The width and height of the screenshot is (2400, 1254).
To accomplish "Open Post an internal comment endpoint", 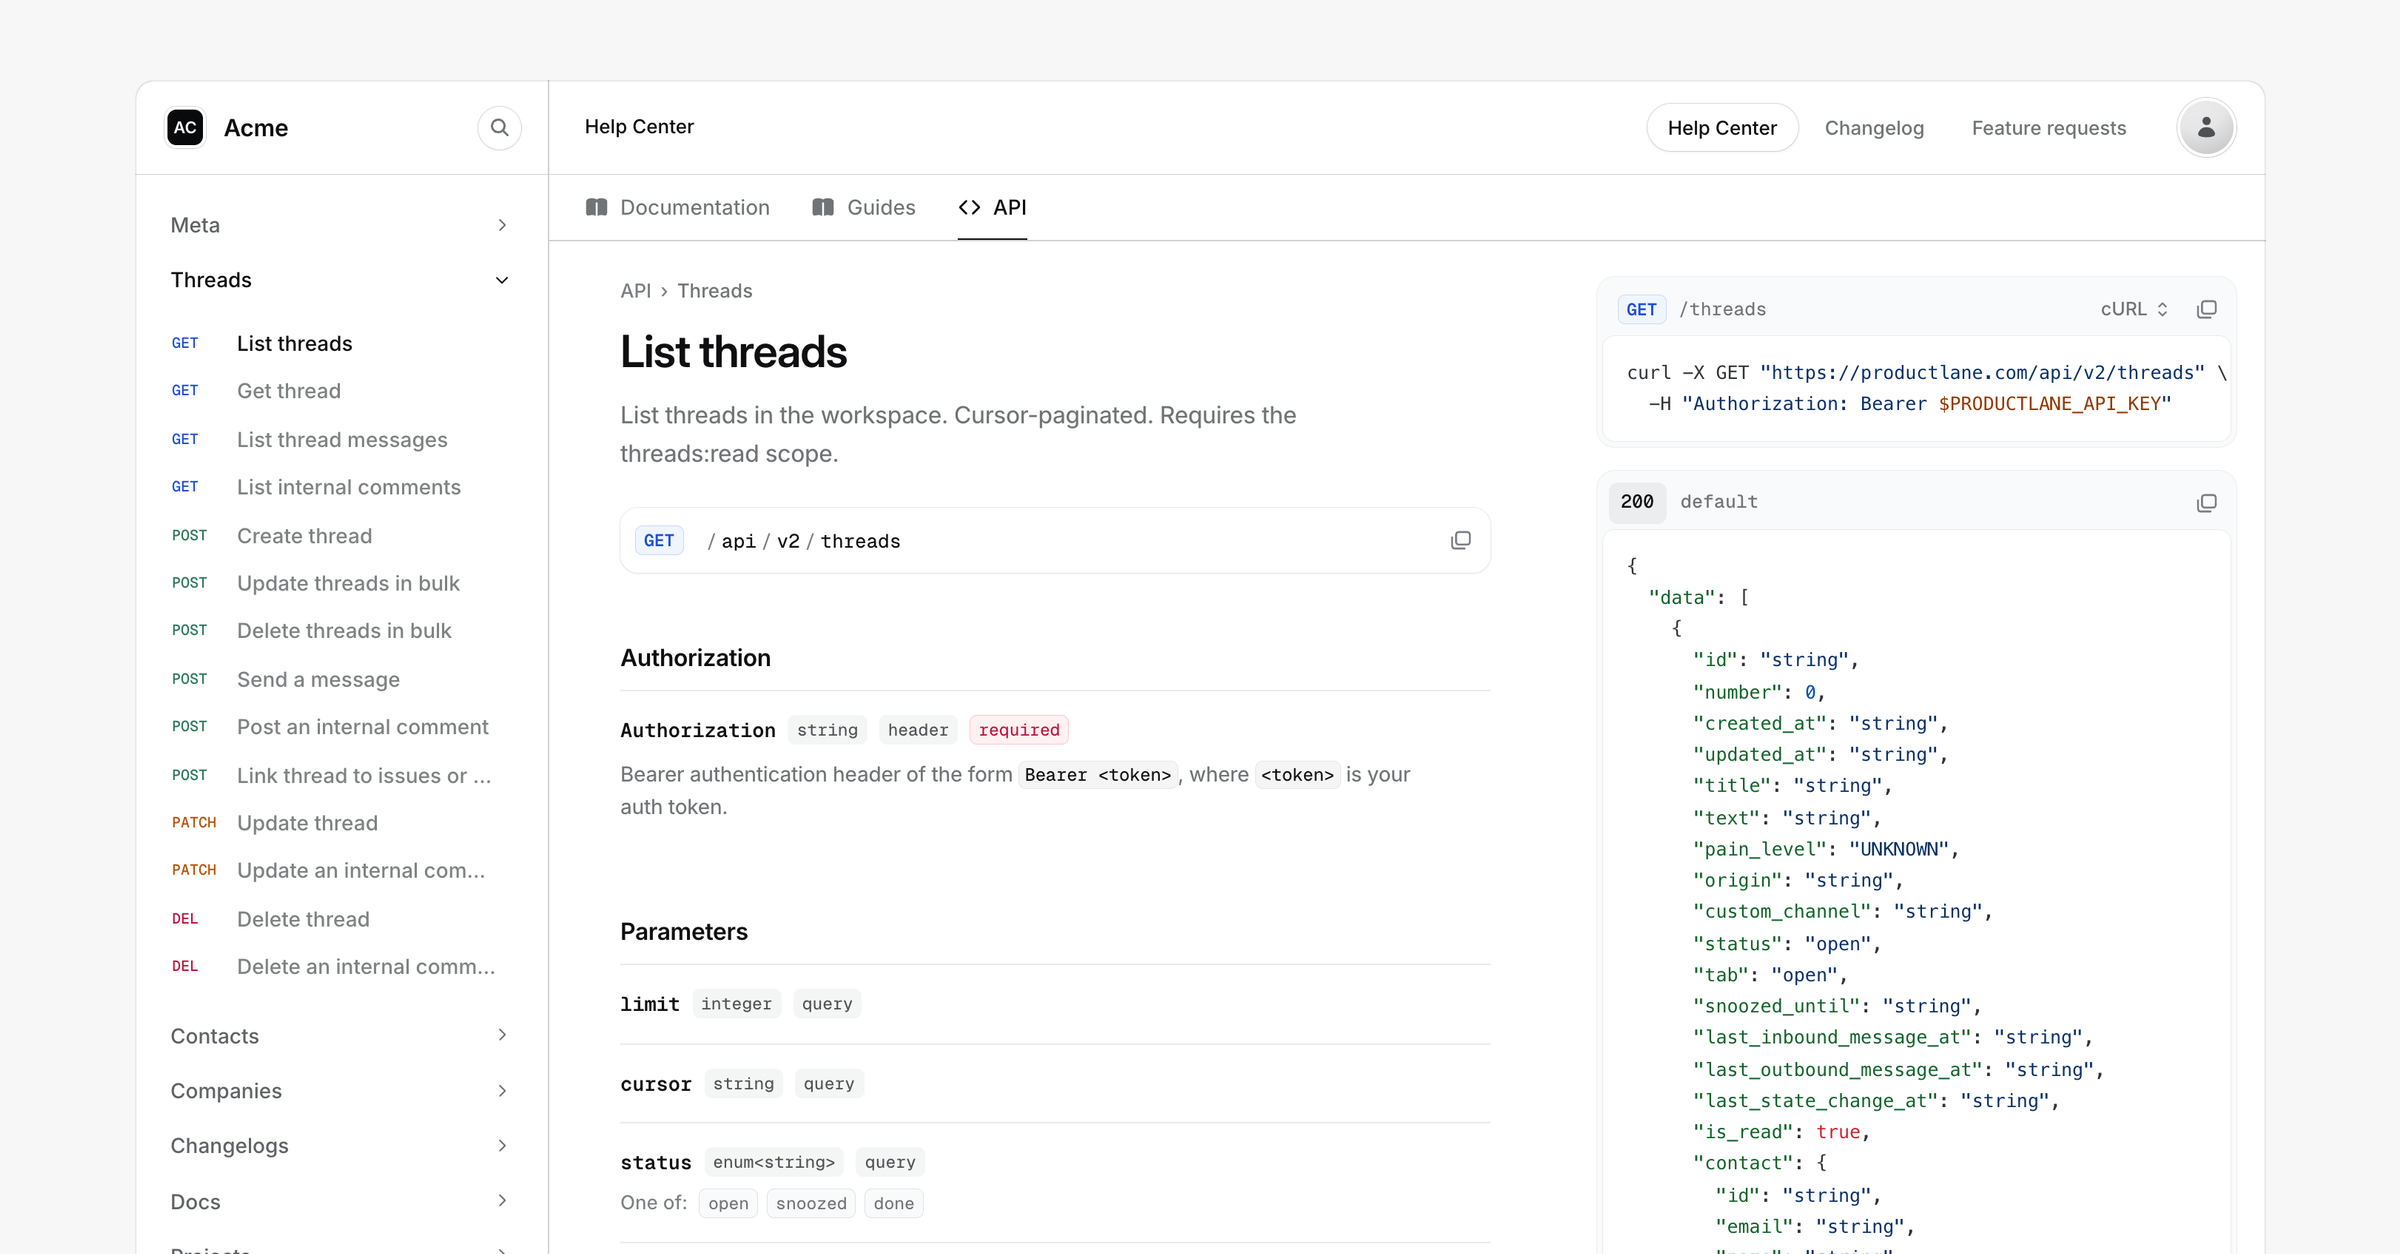I will coord(340,727).
